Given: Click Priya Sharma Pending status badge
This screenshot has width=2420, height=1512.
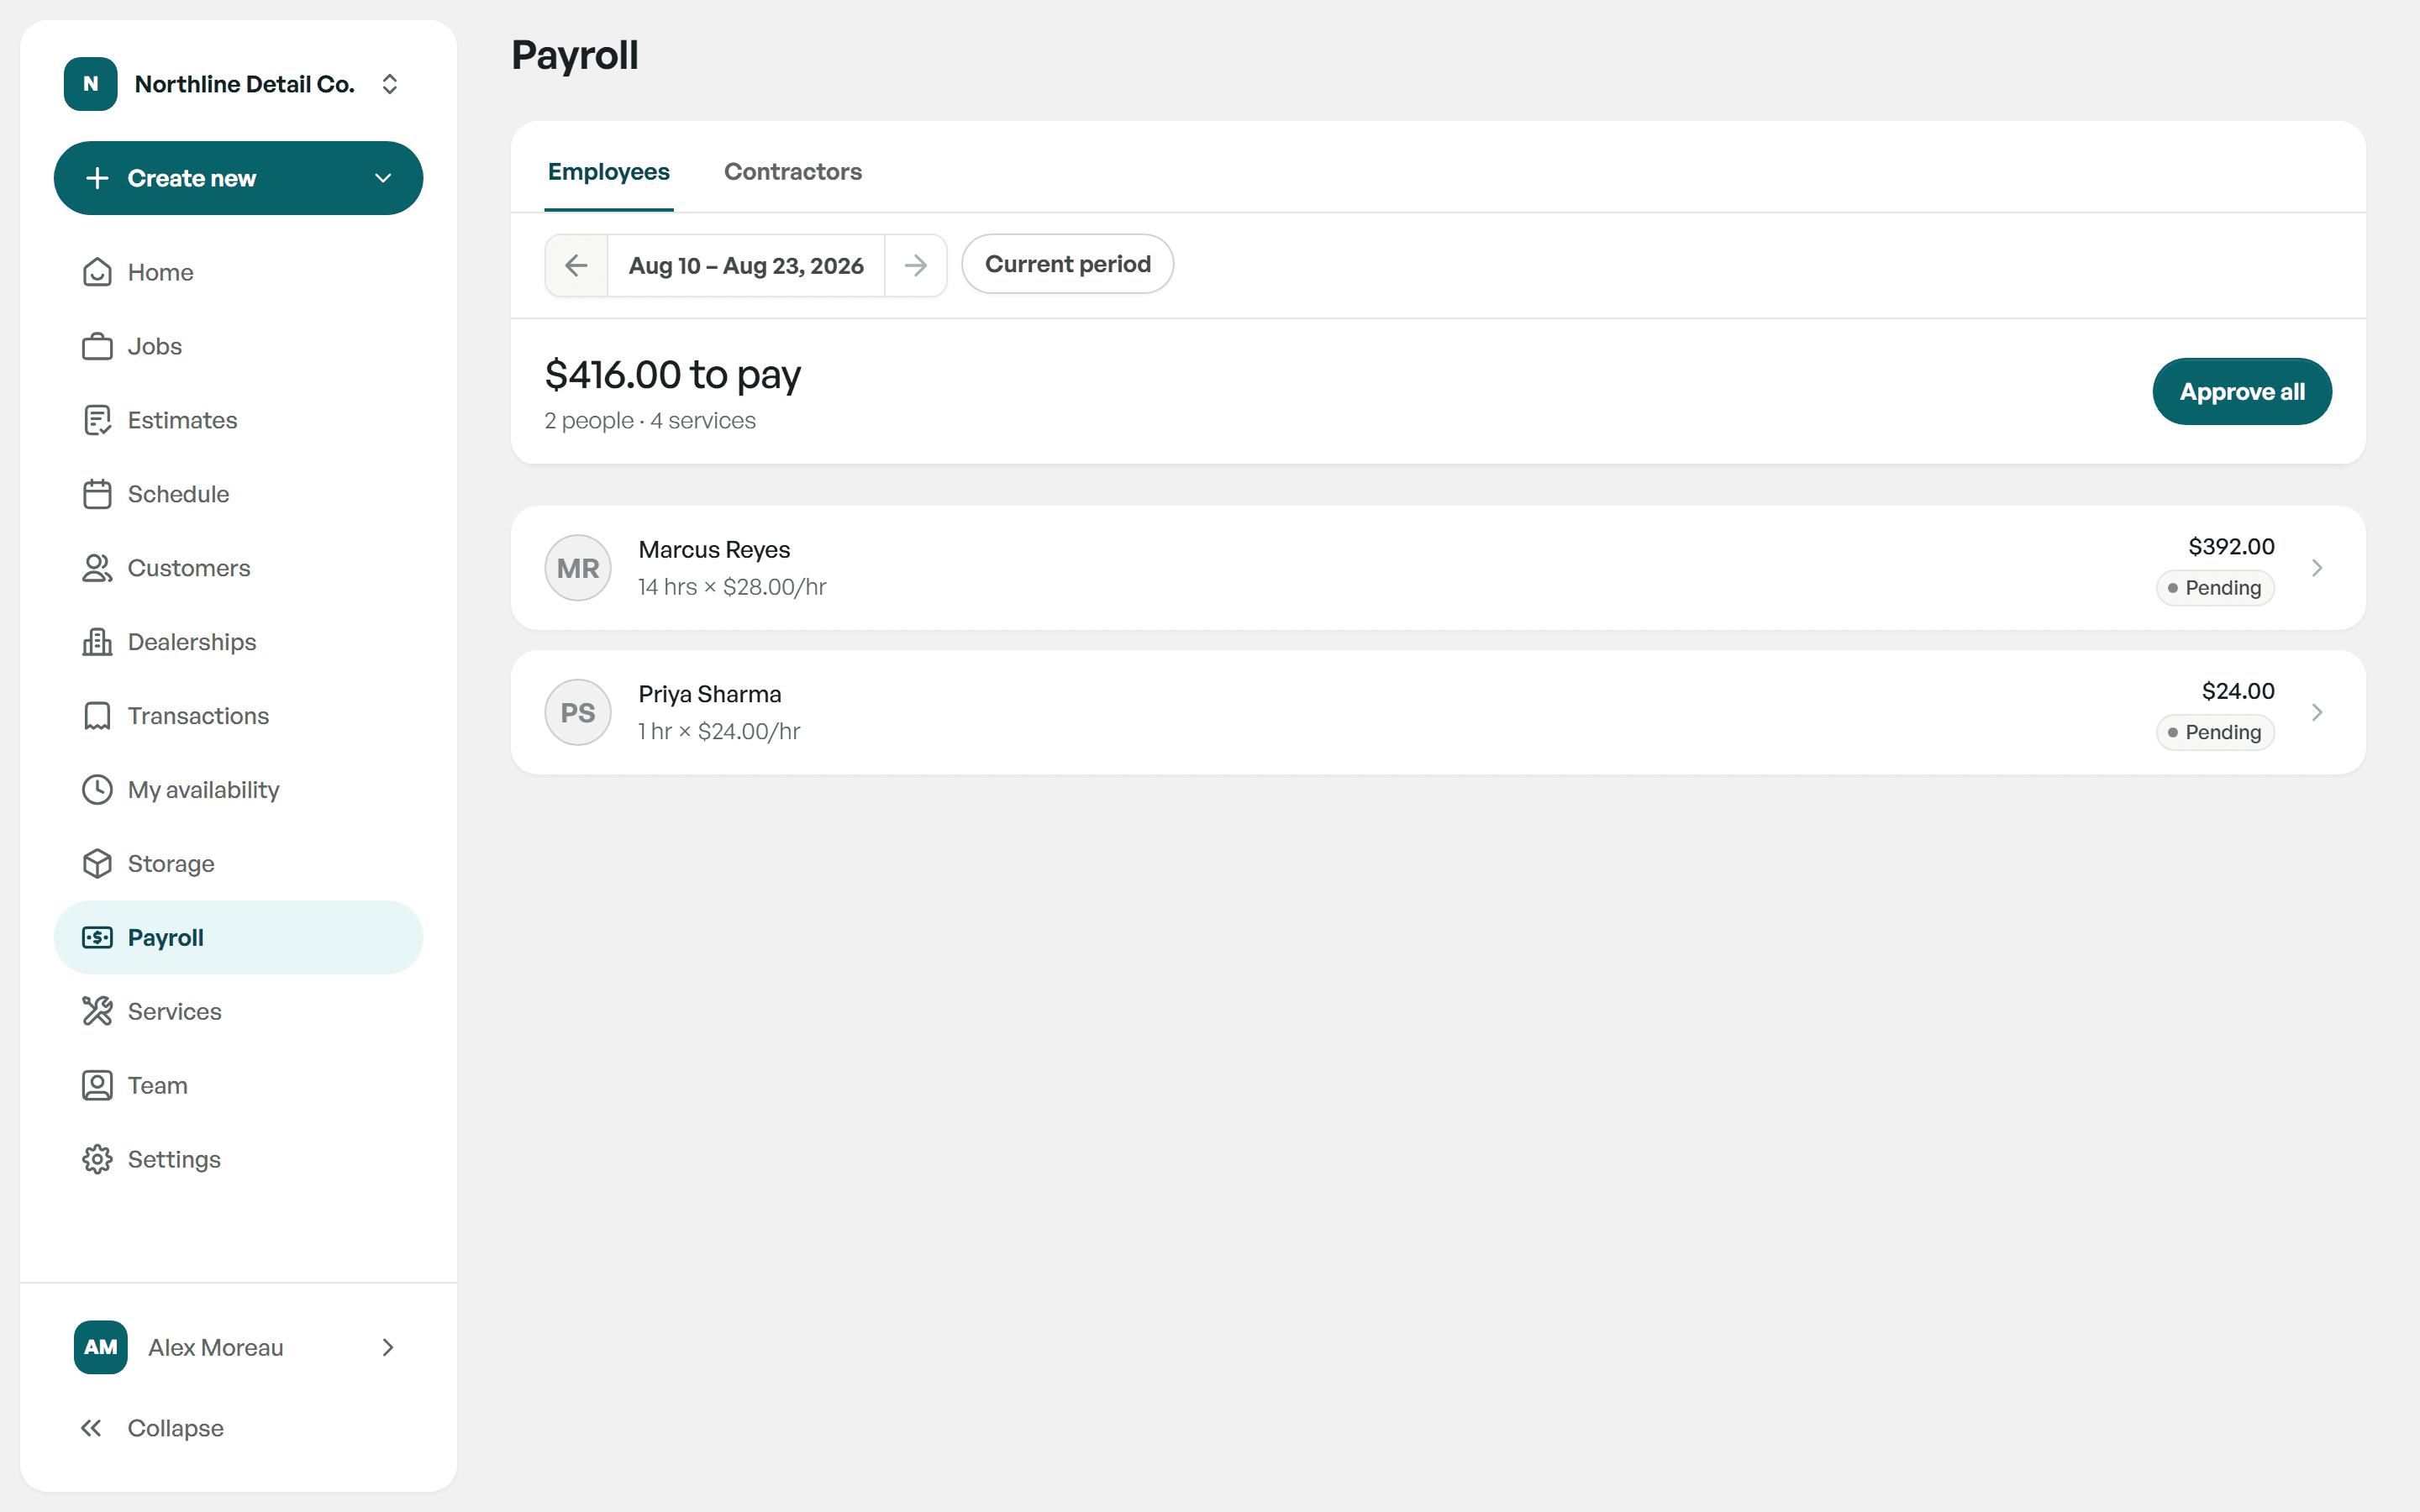Looking at the screenshot, I should (2215, 732).
